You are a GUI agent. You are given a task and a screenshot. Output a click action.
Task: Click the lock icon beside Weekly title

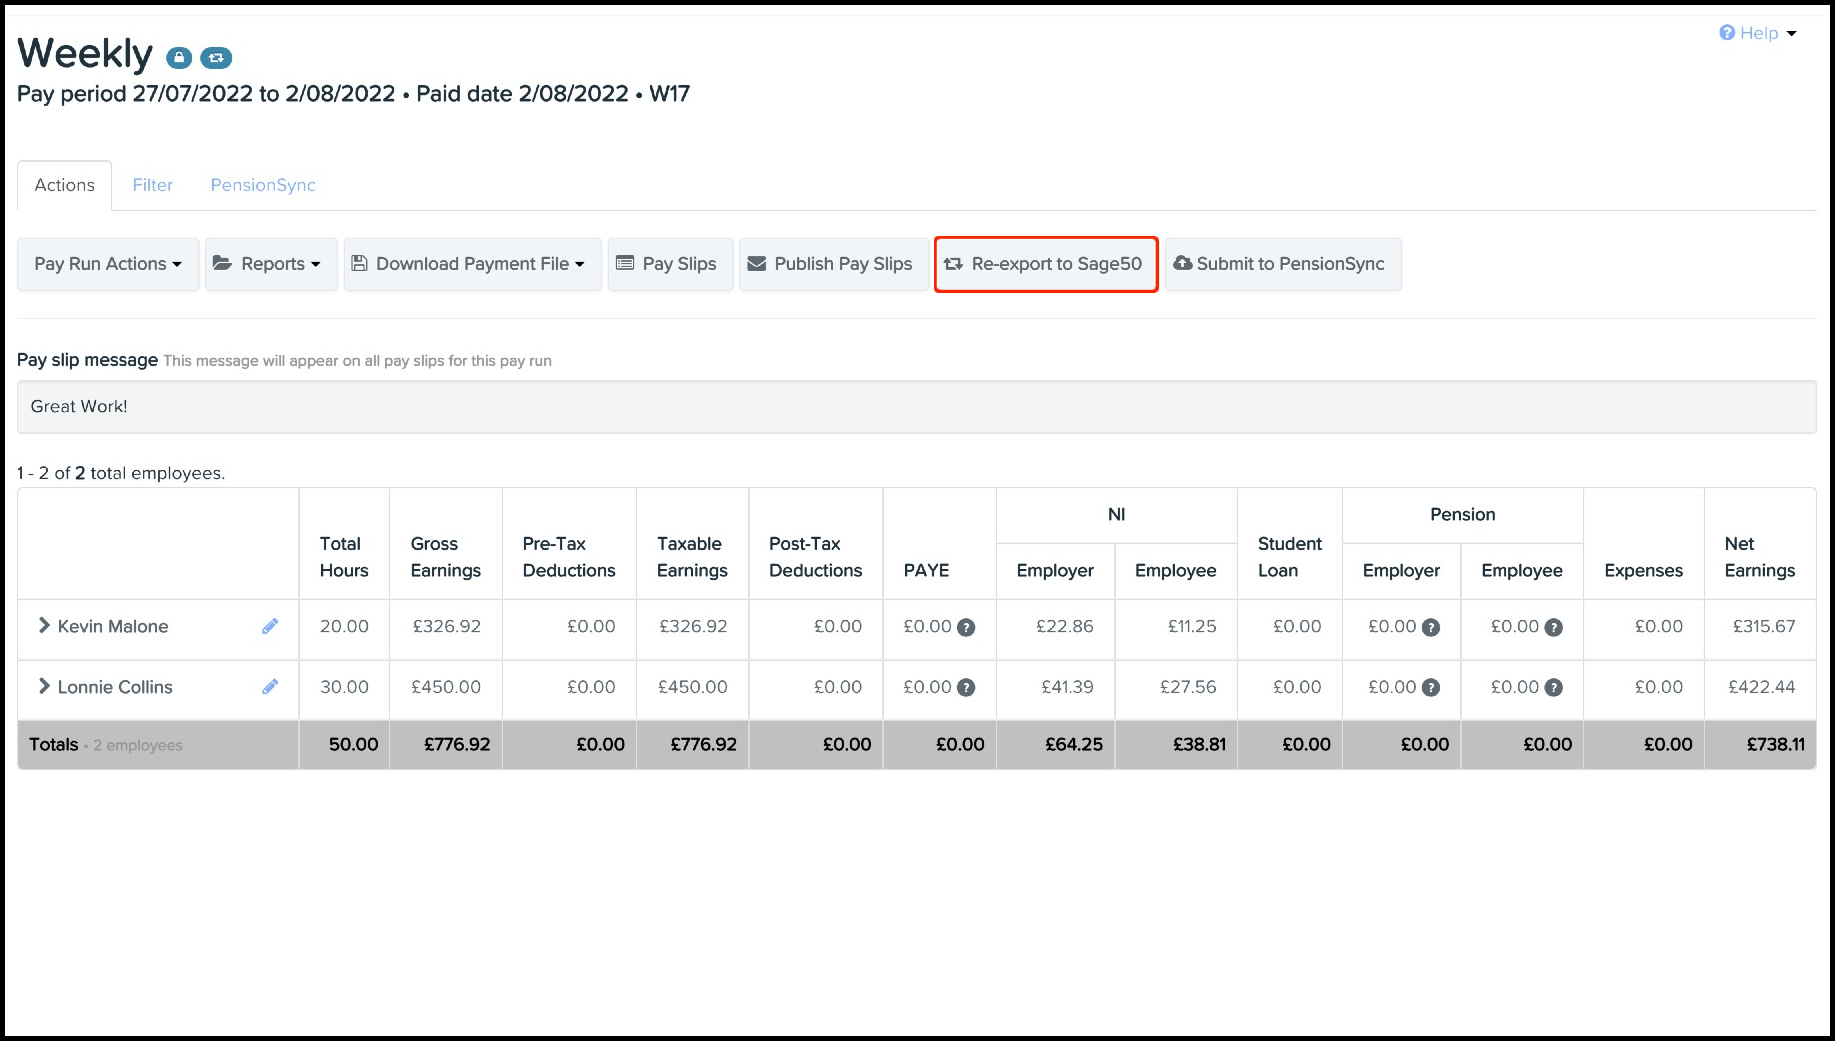coord(179,58)
